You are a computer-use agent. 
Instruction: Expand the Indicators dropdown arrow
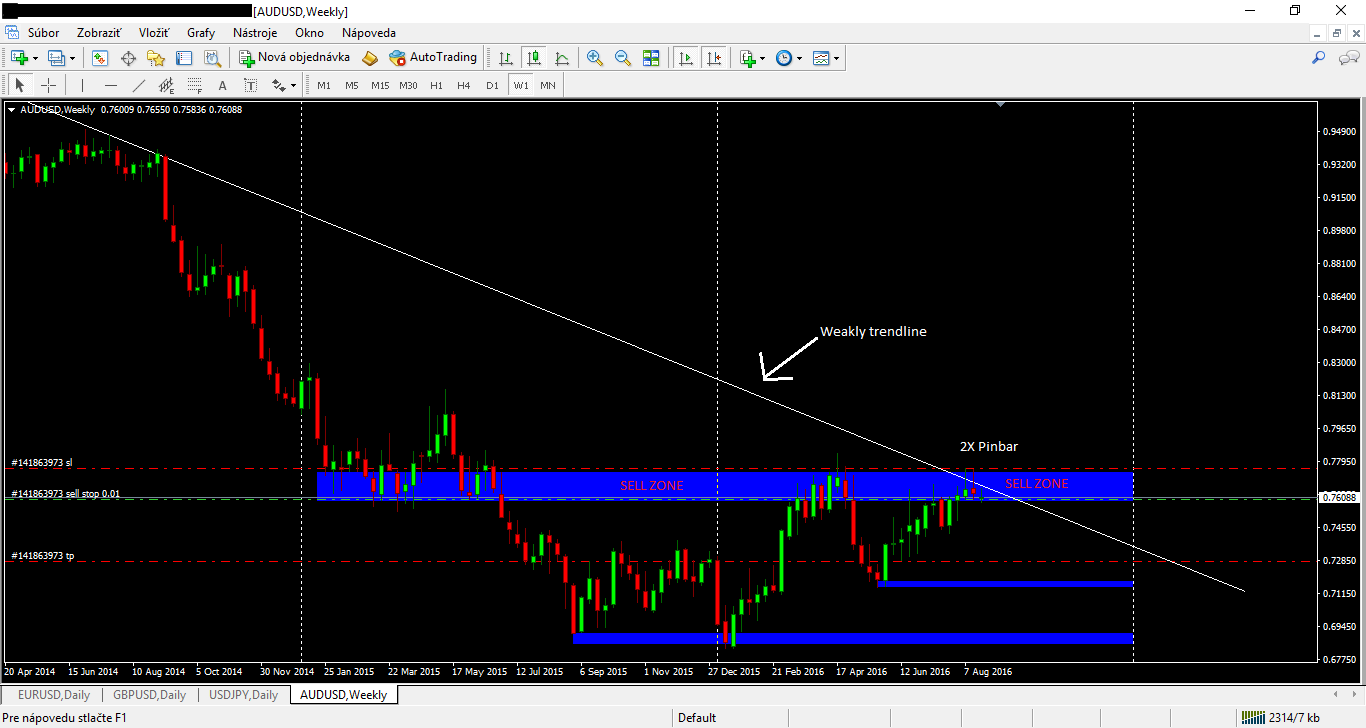[763, 58]
